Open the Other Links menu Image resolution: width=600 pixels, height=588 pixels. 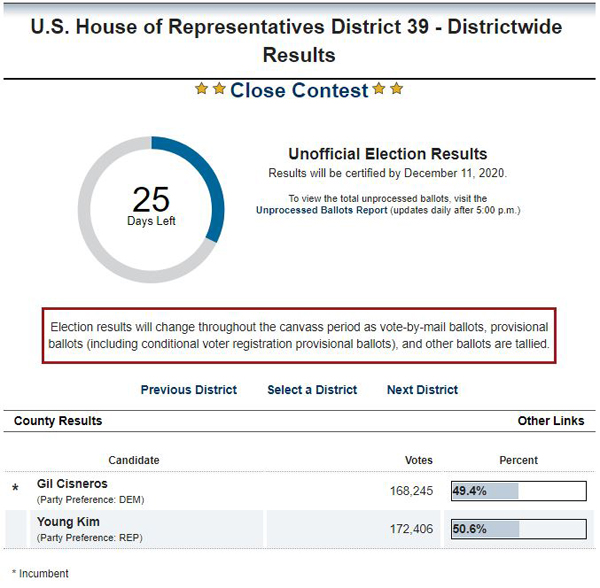click(551, 421)
